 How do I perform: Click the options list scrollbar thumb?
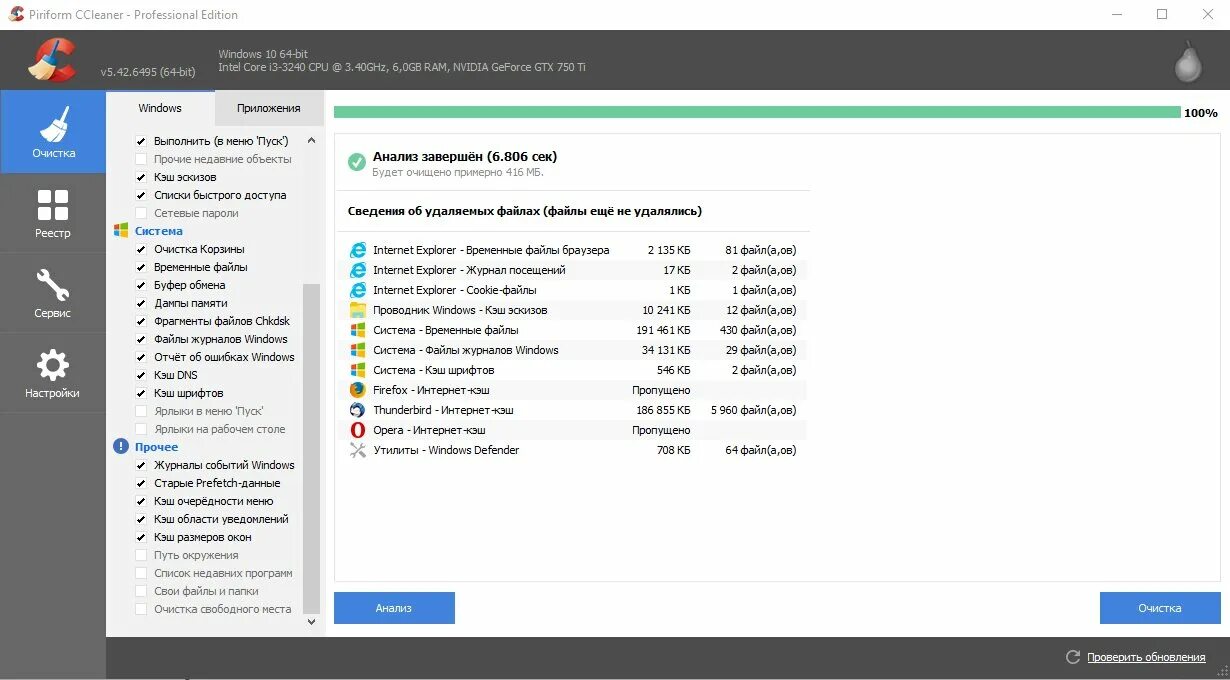(x=311, y=448)
